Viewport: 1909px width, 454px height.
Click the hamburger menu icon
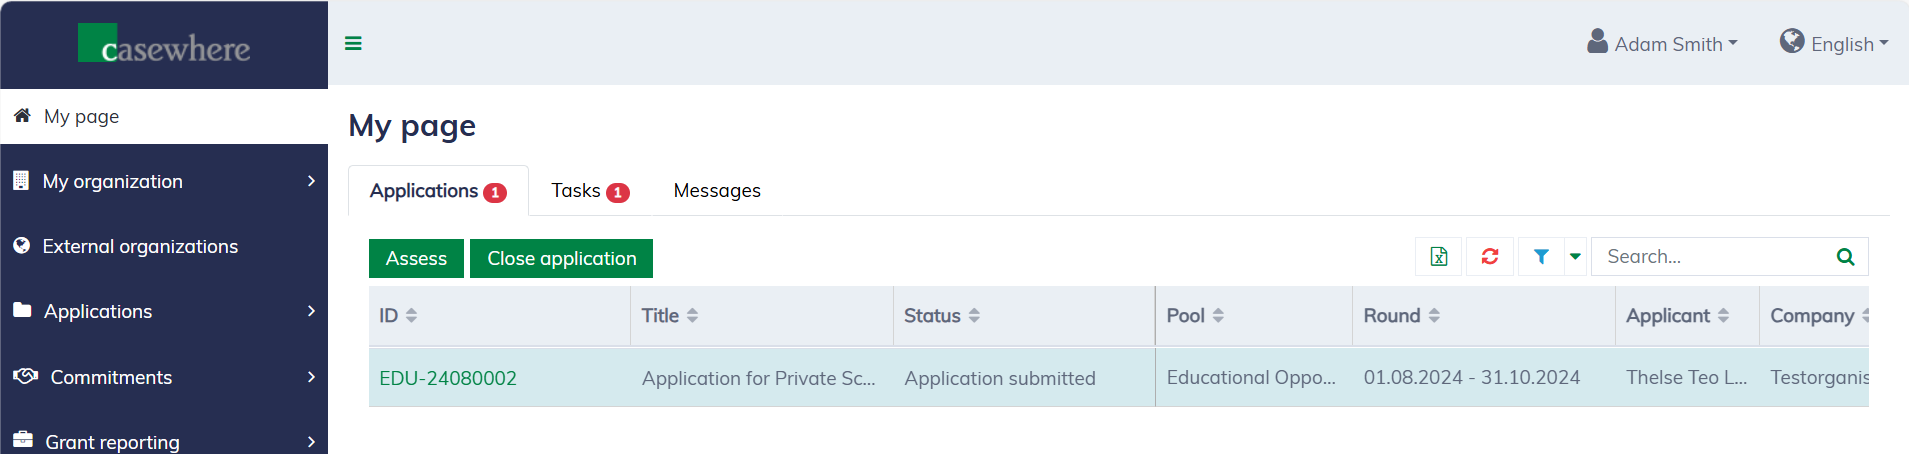tap(353, 43)
